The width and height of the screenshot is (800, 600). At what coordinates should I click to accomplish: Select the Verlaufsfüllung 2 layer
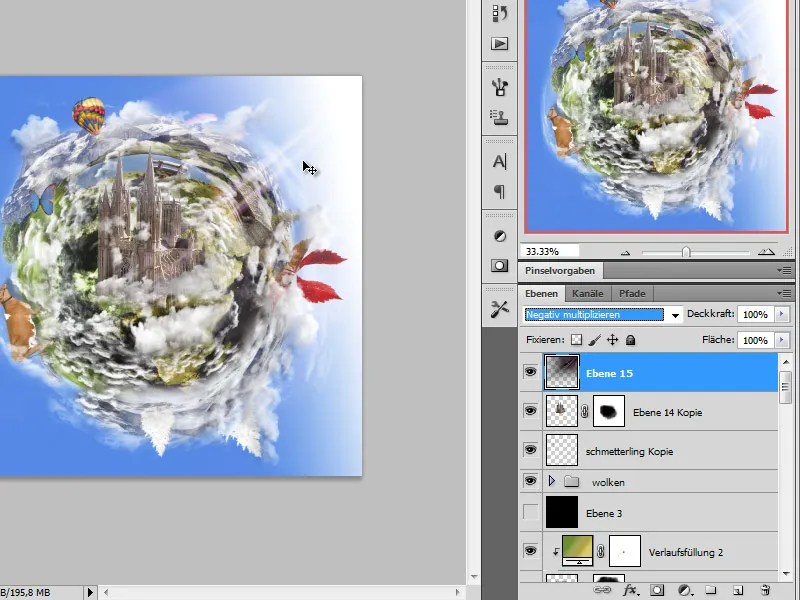point(661,552)
